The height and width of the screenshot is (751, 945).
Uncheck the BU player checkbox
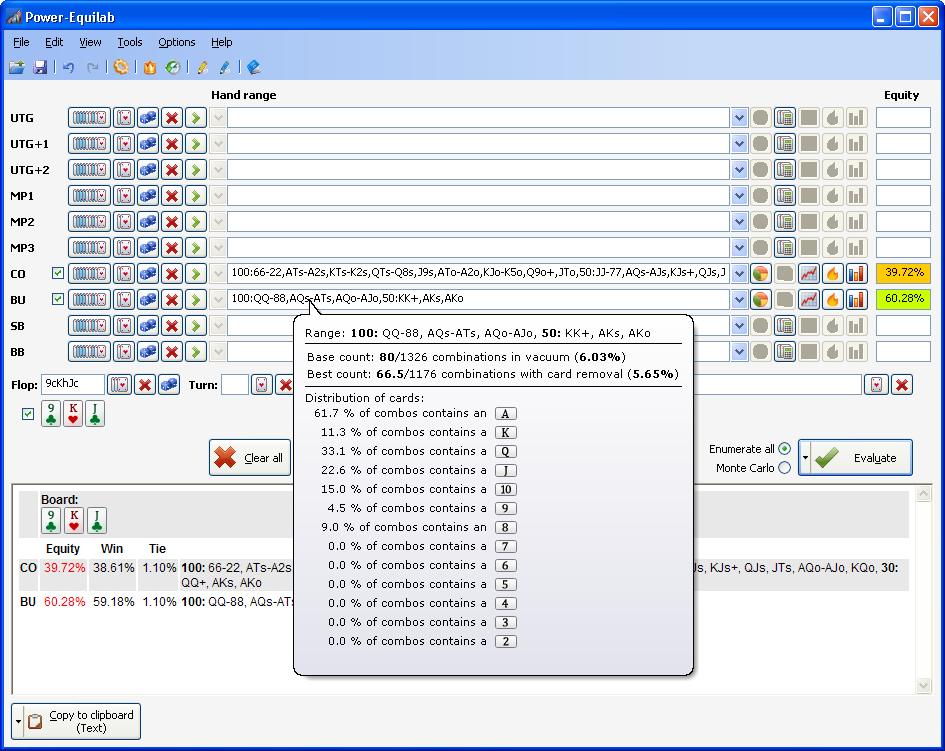(58, 299)
